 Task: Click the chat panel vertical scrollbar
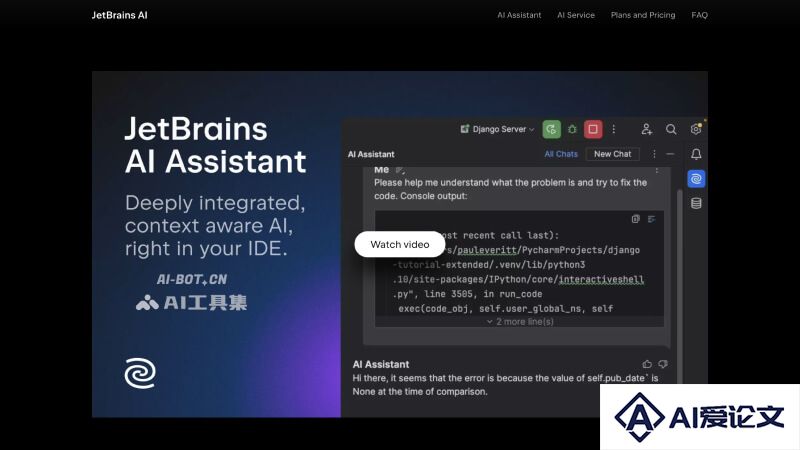(x=680, y=286)
